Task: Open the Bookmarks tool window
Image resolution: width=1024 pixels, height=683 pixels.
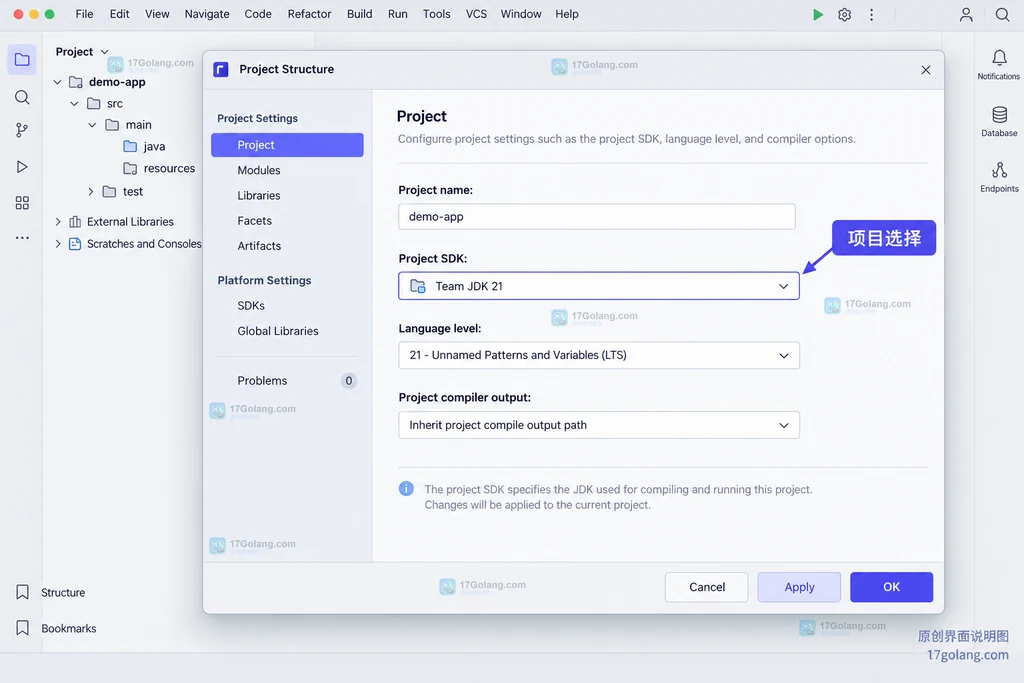Action: [22, 628]
